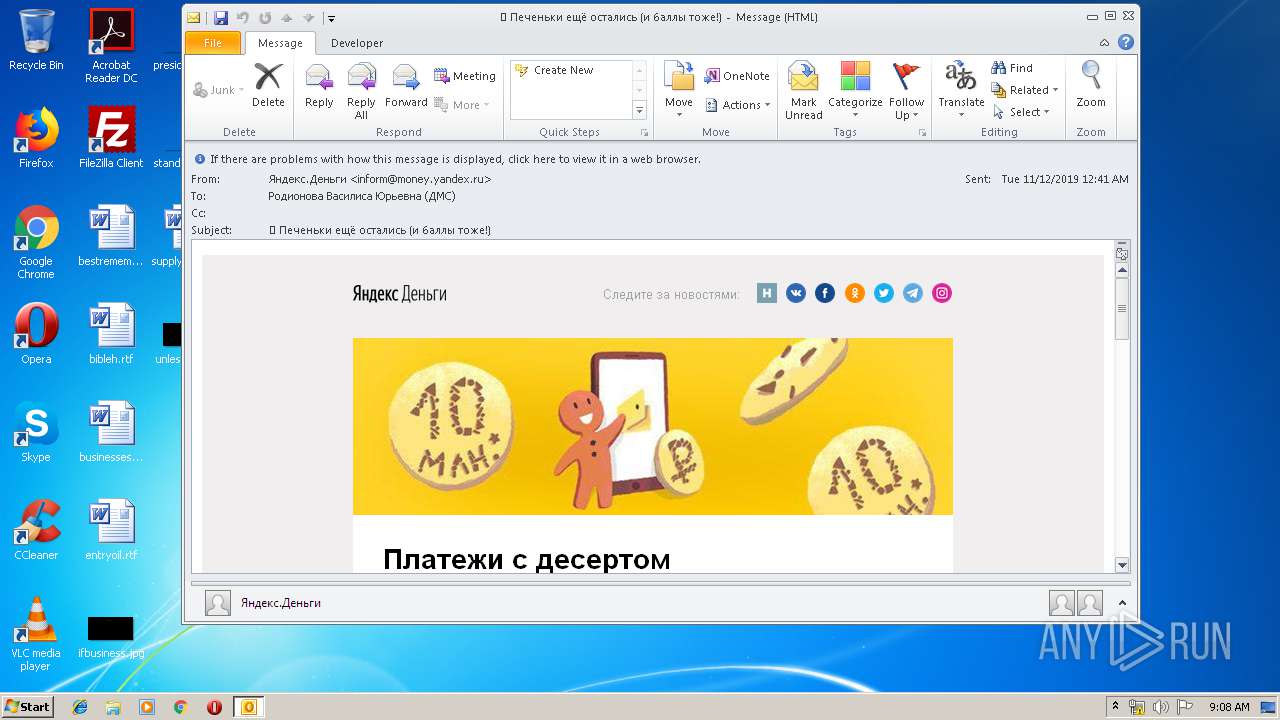The image size is (1280, 720).
Task: Click the cookie banner image in email
Action: (652, 426)
